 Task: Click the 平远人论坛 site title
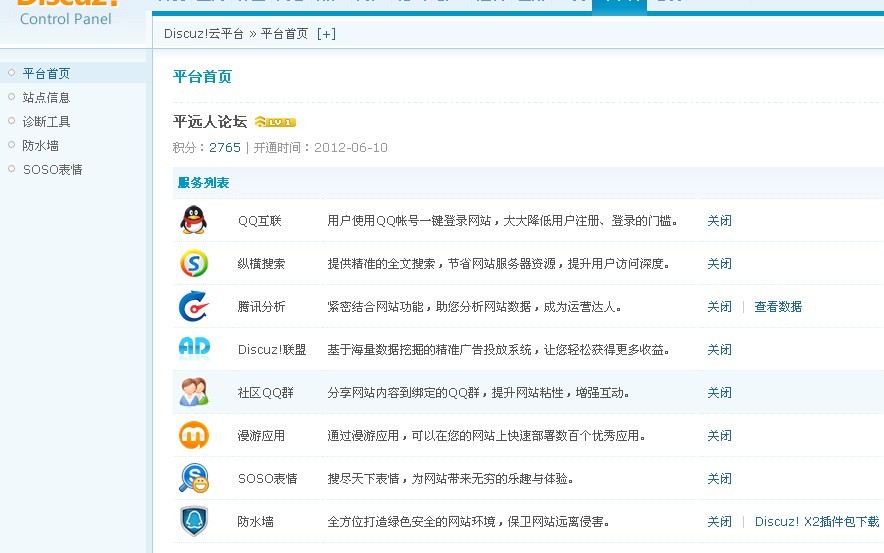(210, 121)
